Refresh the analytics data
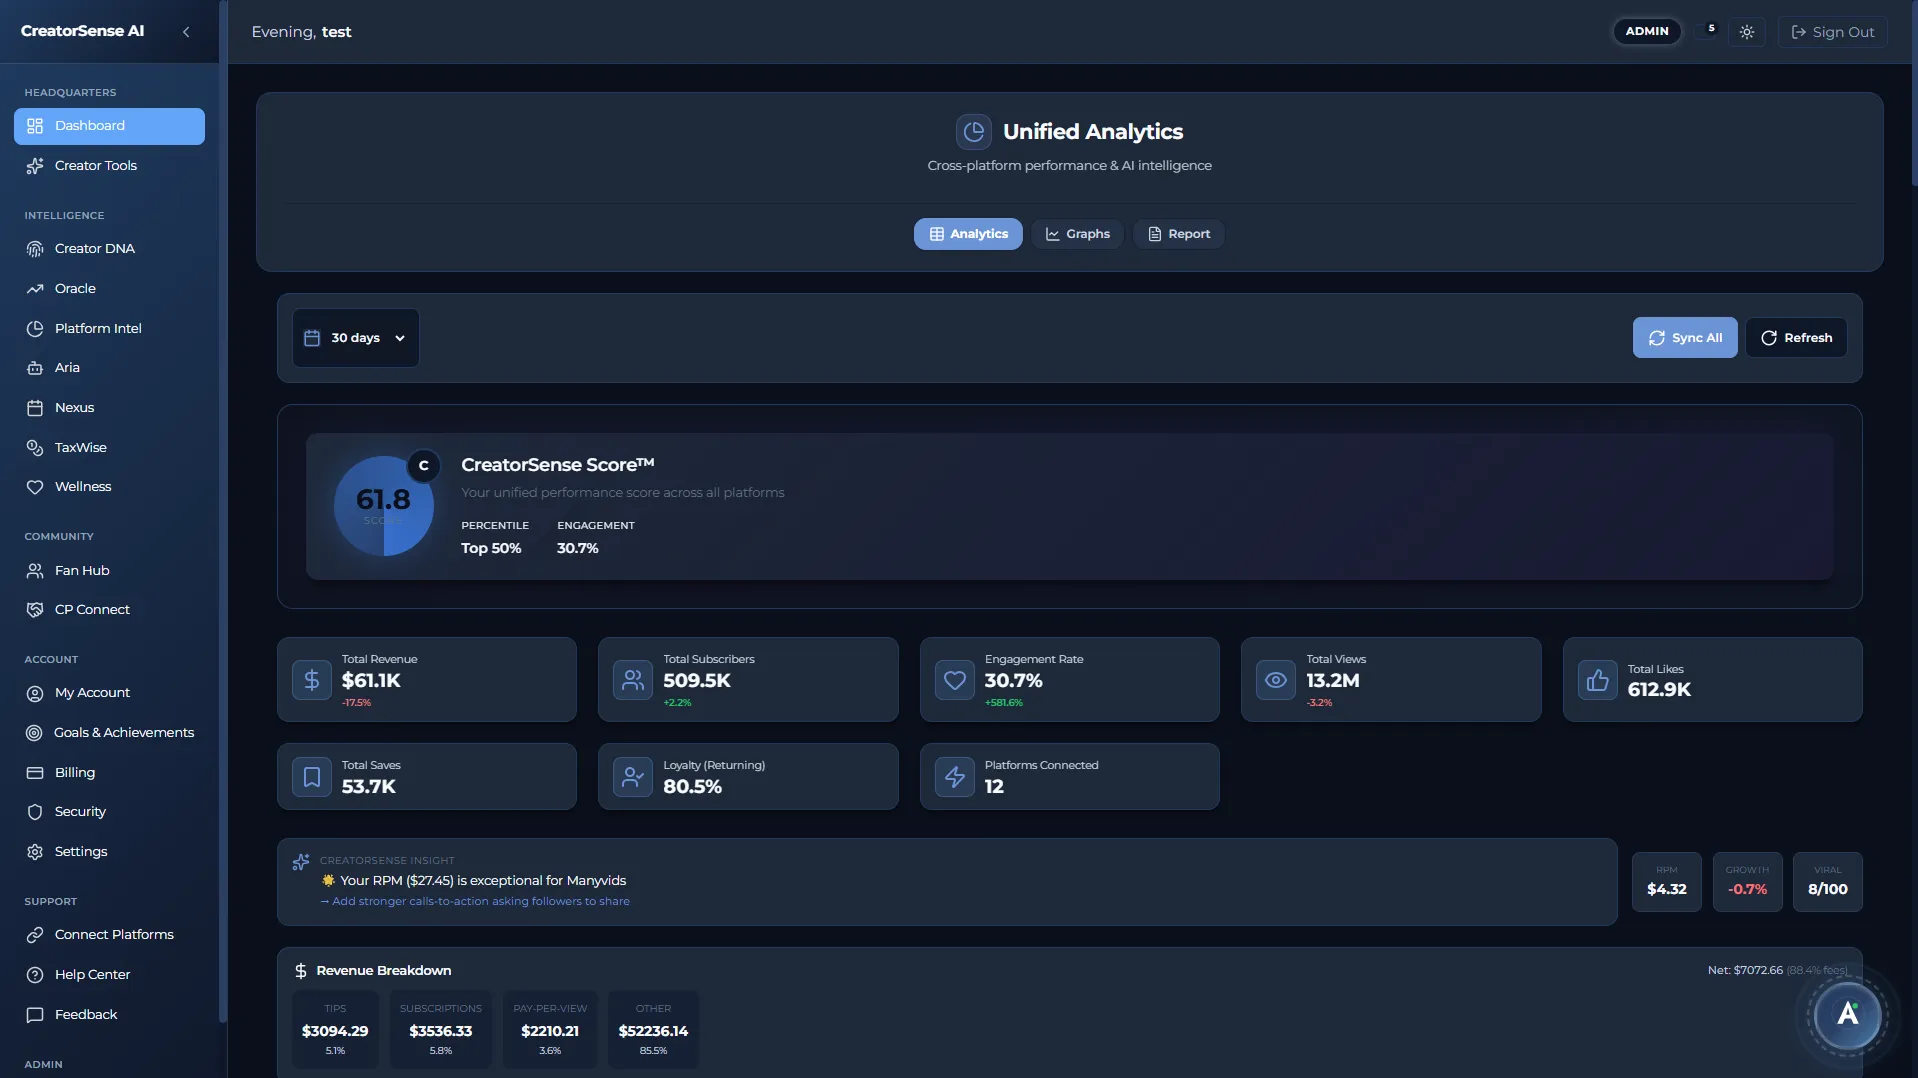Screen dimensions: 1918x1078 (x=1796, y=337)
